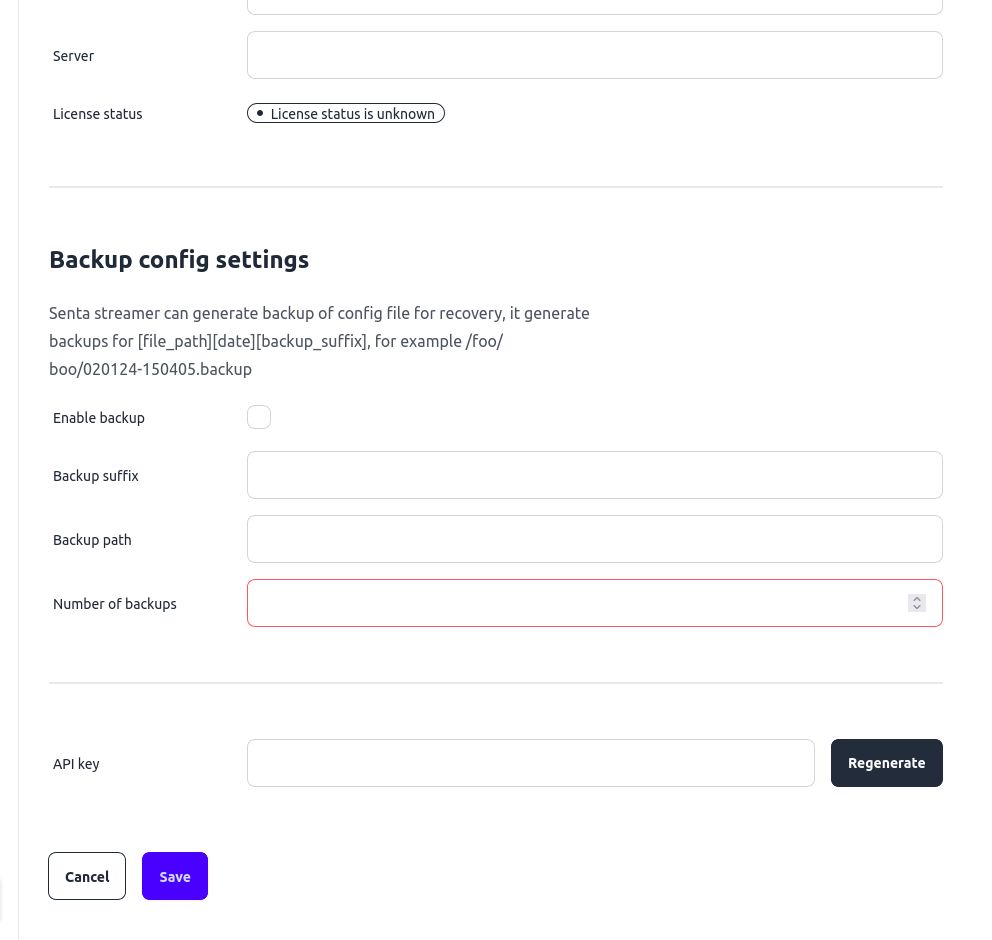
Task: Toggle the Enable backup switch
Action: (259, 417)
